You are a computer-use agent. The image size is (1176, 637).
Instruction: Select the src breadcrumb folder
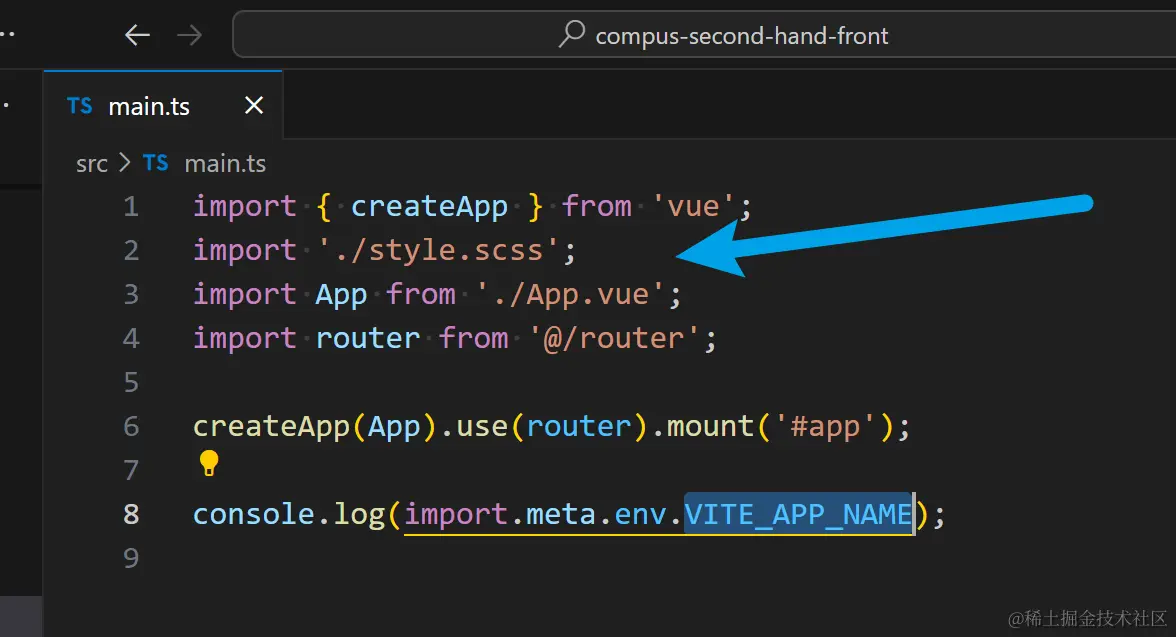(92, 164)
